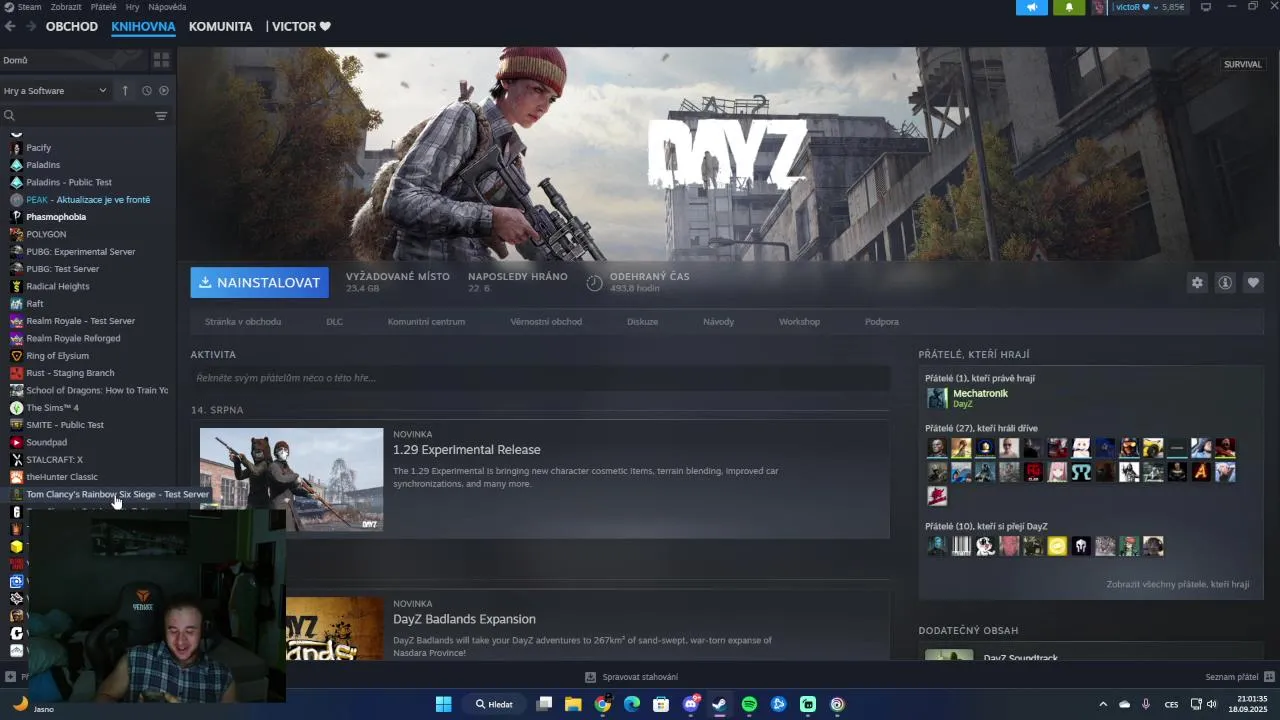1280x720 pixels.
Task: Open the announcements megaphone button
Action: (1032, 7)
